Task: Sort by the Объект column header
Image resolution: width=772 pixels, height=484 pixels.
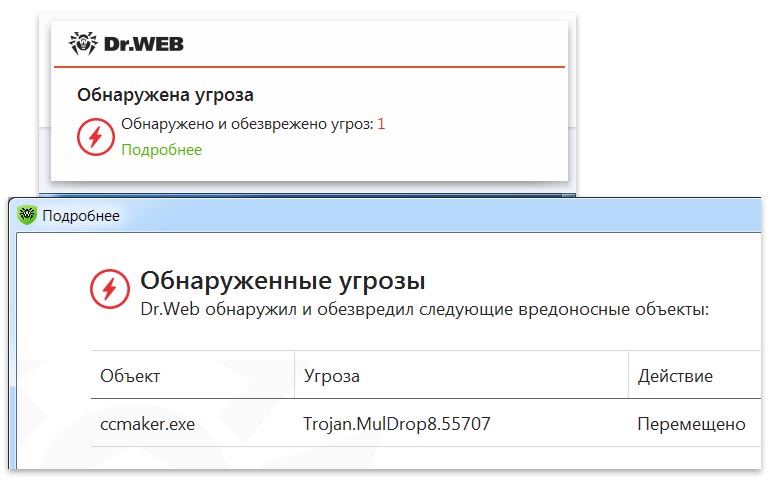Action: point(193,376)
